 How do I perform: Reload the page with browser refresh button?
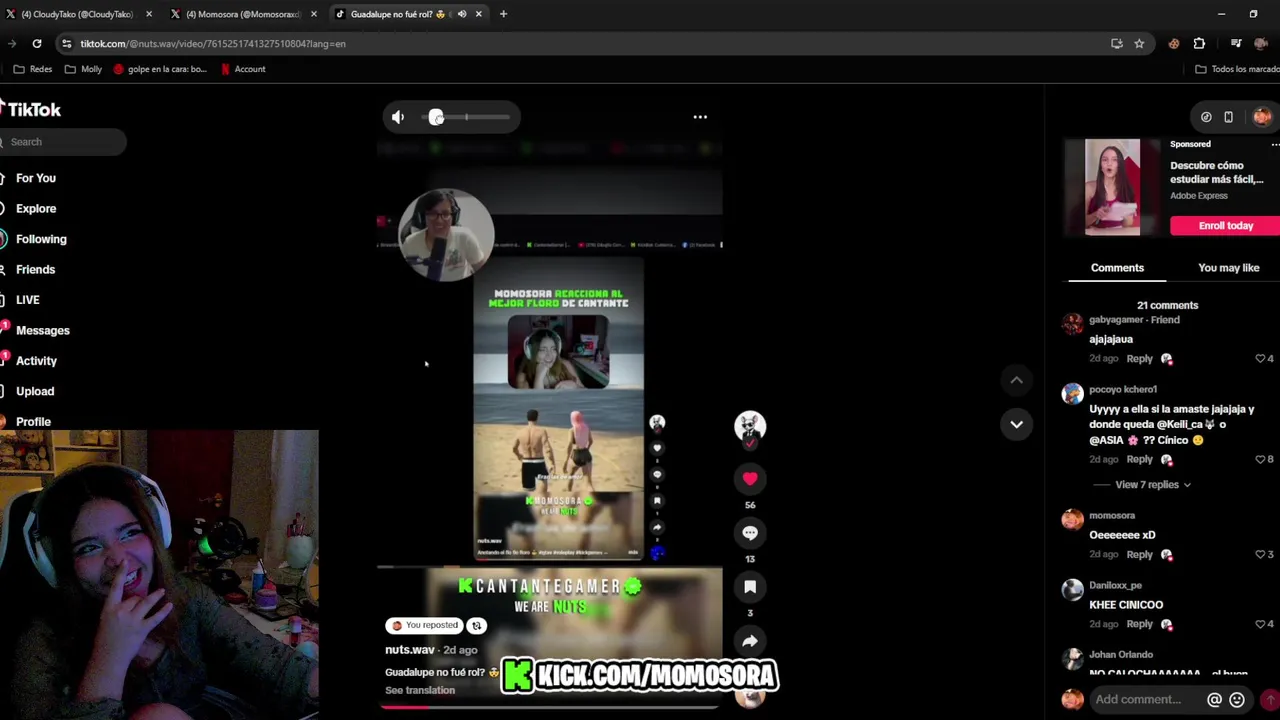tap(37, 44)
